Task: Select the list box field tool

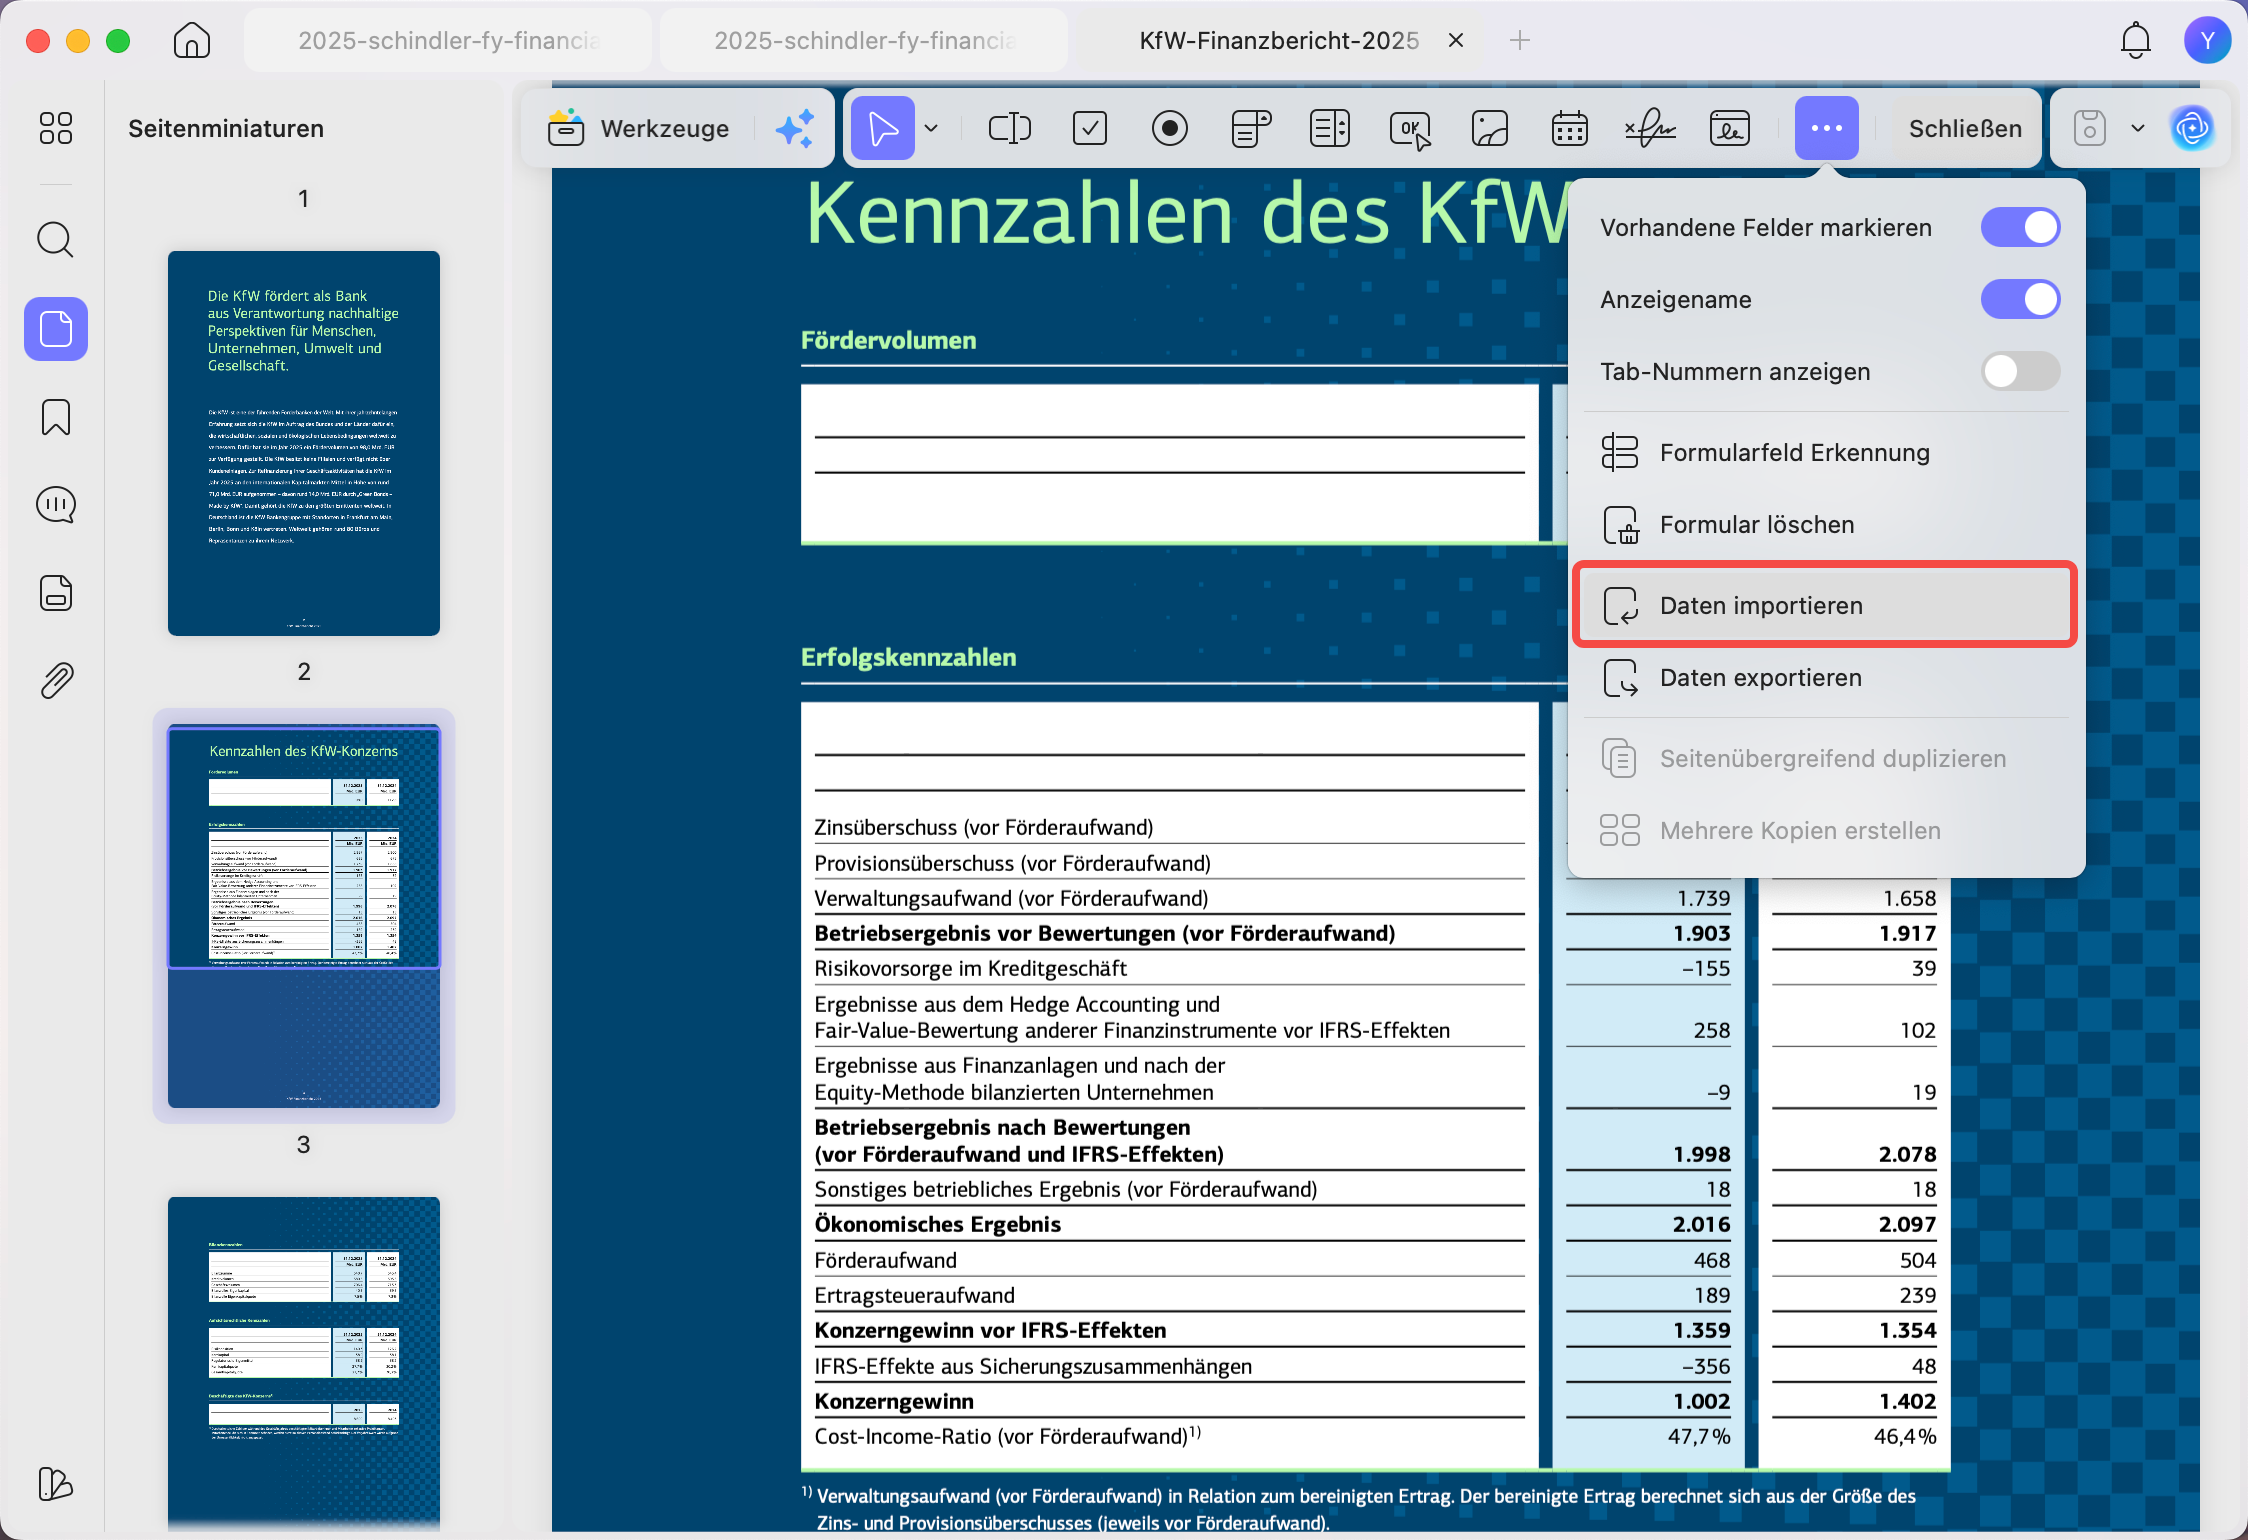Action: 1330,128
